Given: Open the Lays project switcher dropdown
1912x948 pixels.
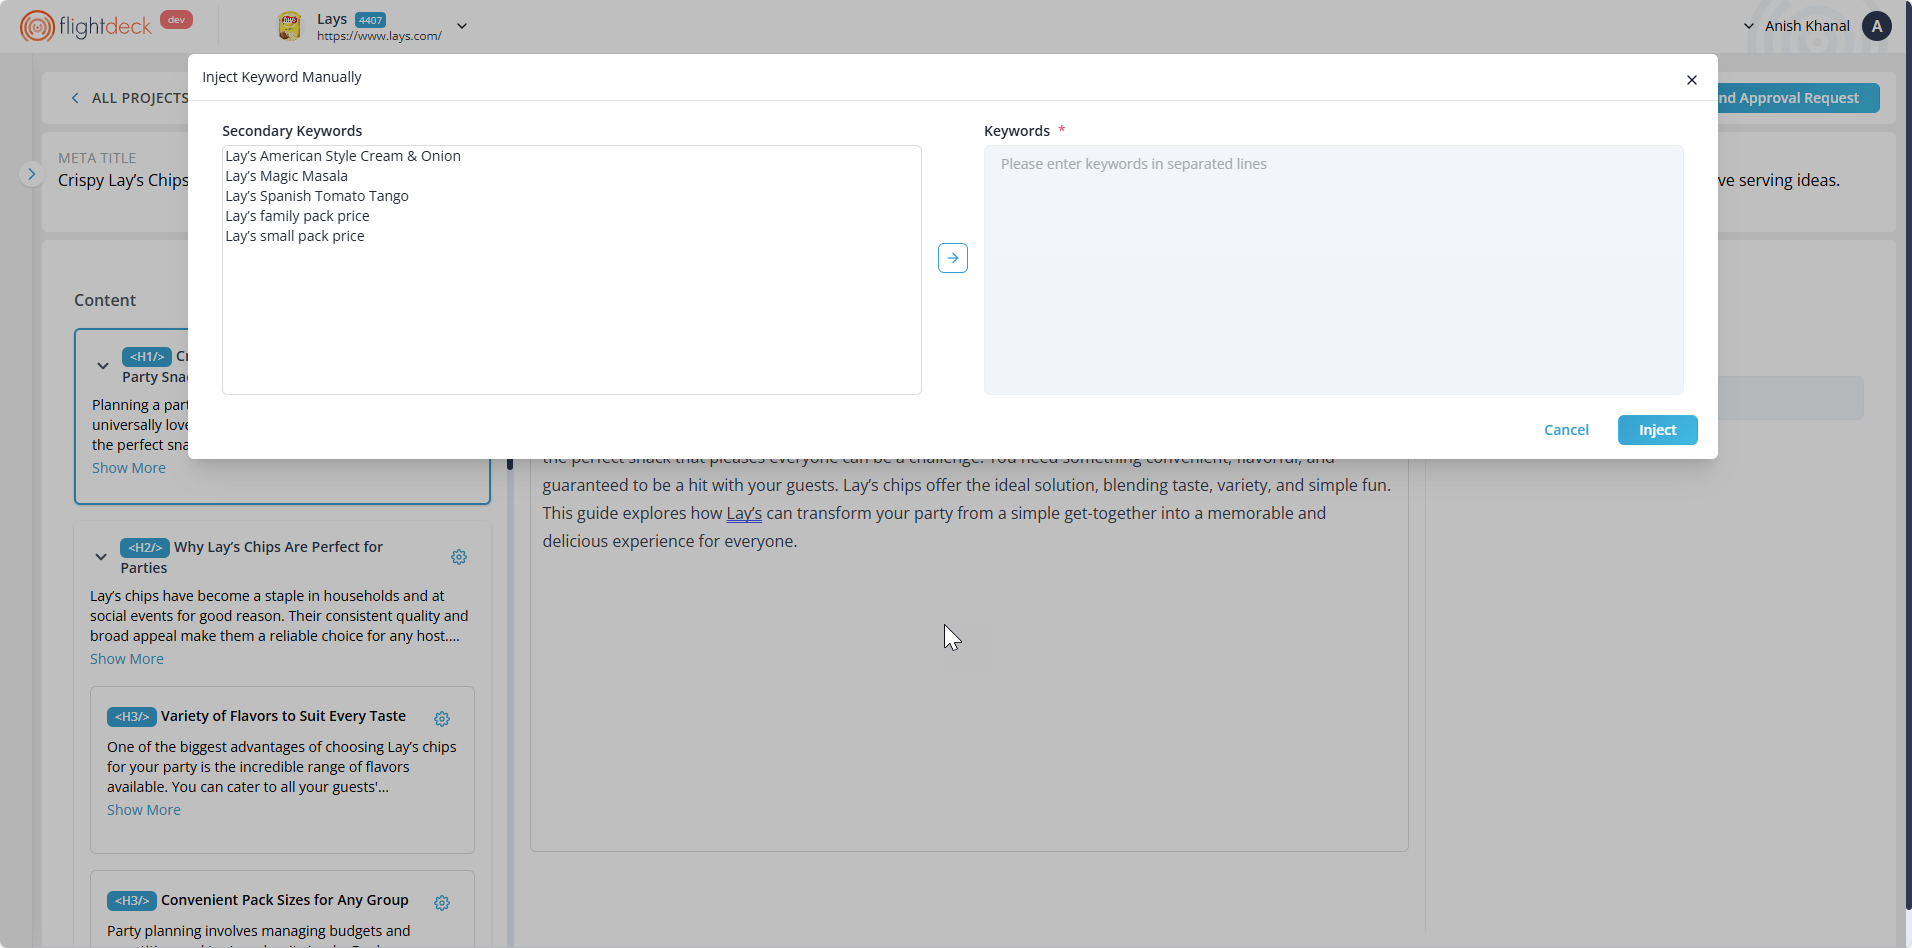Looking at the screenshot, I should 462,26.
